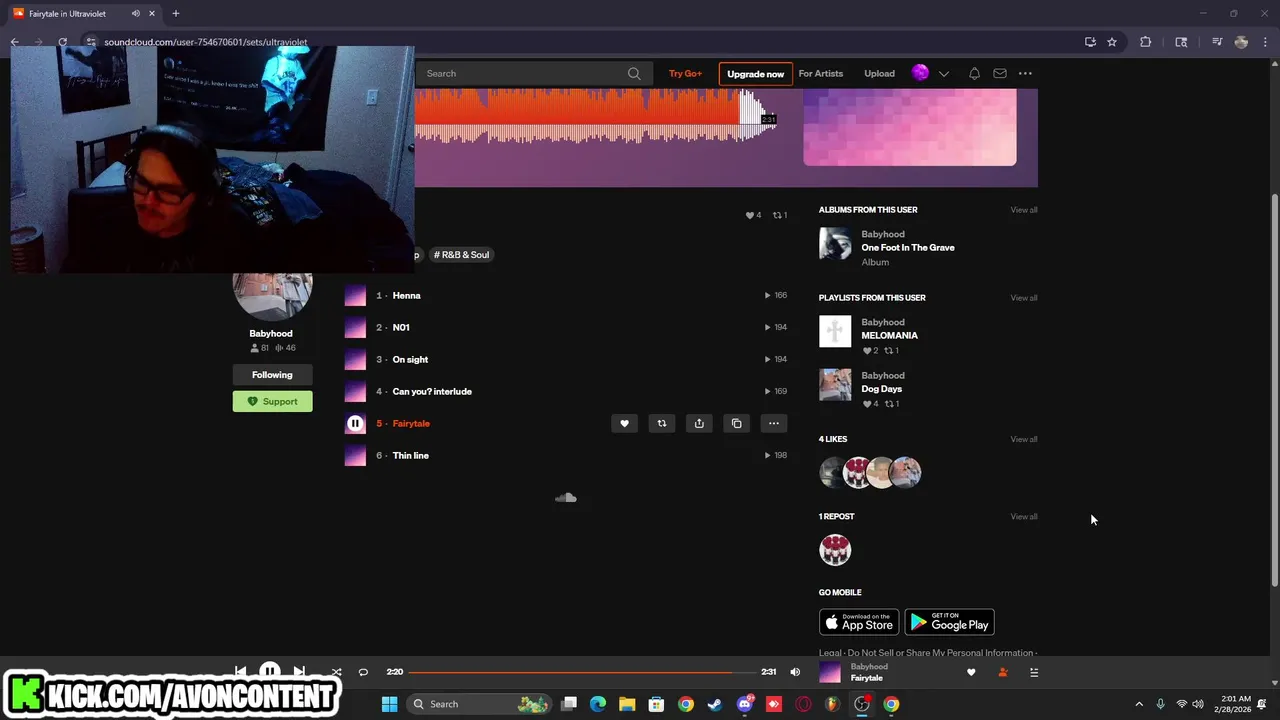Open the Upload page
The width and height of the screenshot is (1280, 720).
pos(879,73)
